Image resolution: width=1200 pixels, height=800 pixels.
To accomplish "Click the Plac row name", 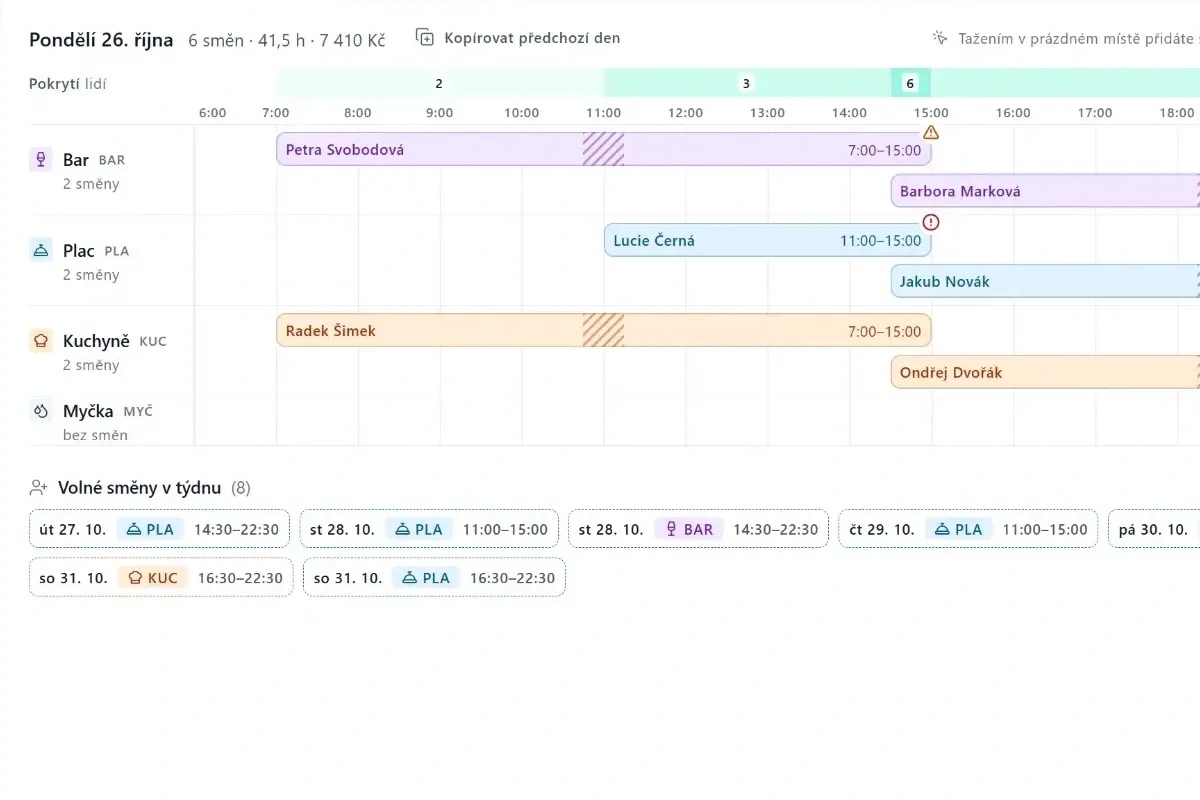I will point(79,251).
